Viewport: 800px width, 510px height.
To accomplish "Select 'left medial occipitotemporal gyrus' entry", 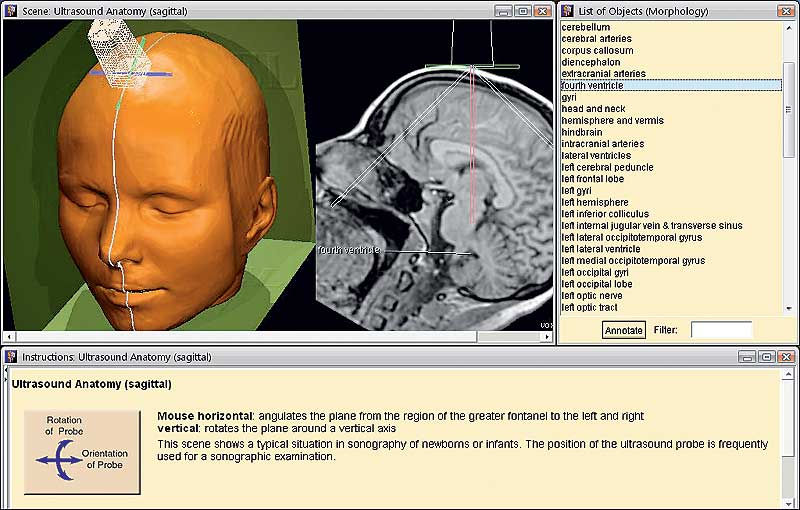I will (633, 261).
